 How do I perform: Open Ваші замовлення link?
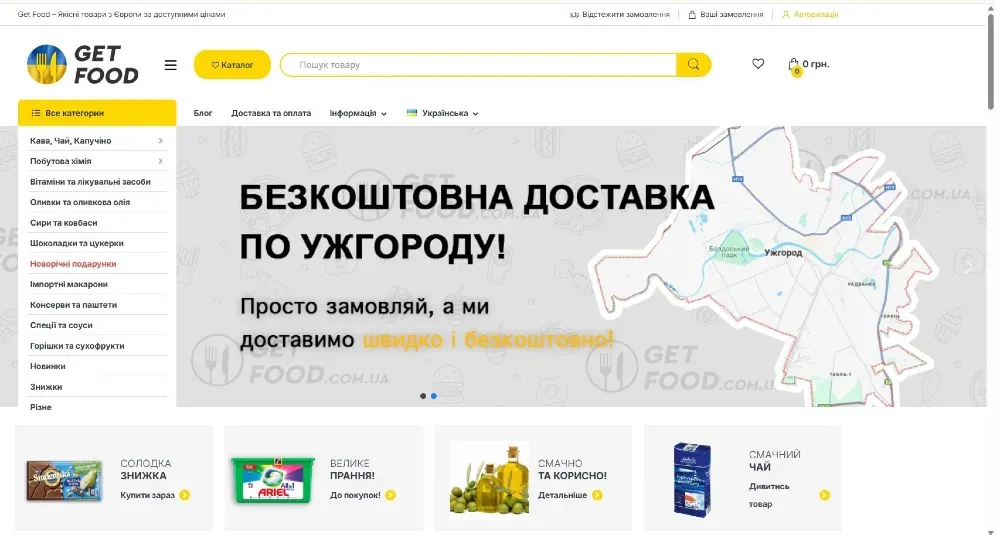(726, 14)
